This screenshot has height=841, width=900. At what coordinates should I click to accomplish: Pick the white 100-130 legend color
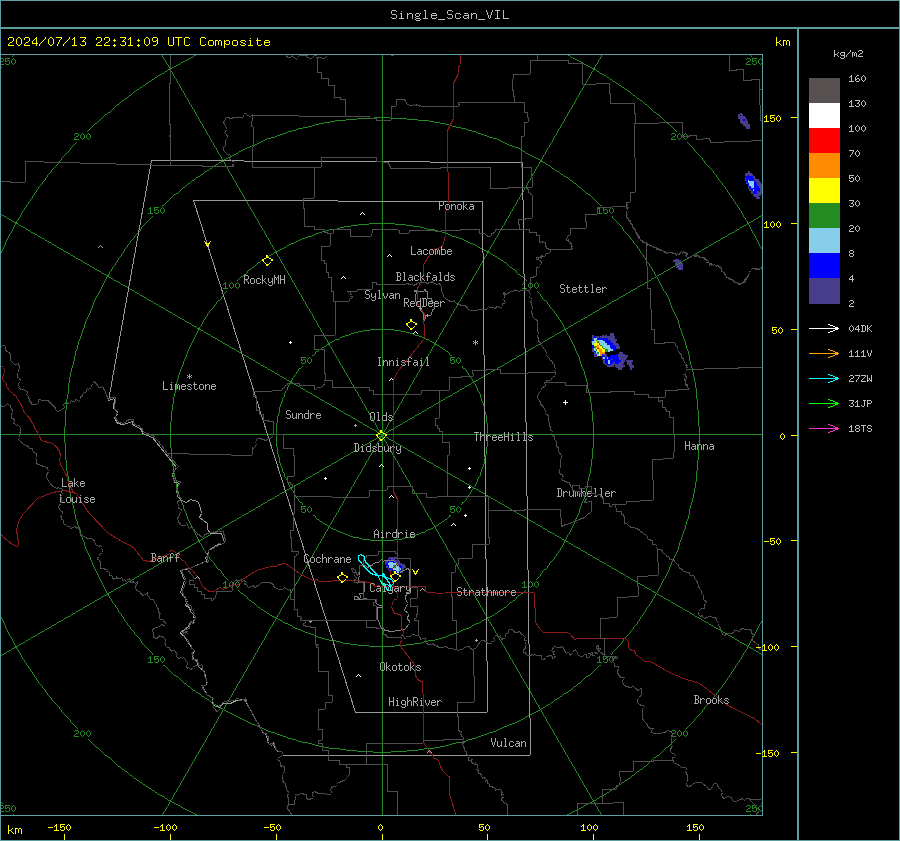pos(824,116)
